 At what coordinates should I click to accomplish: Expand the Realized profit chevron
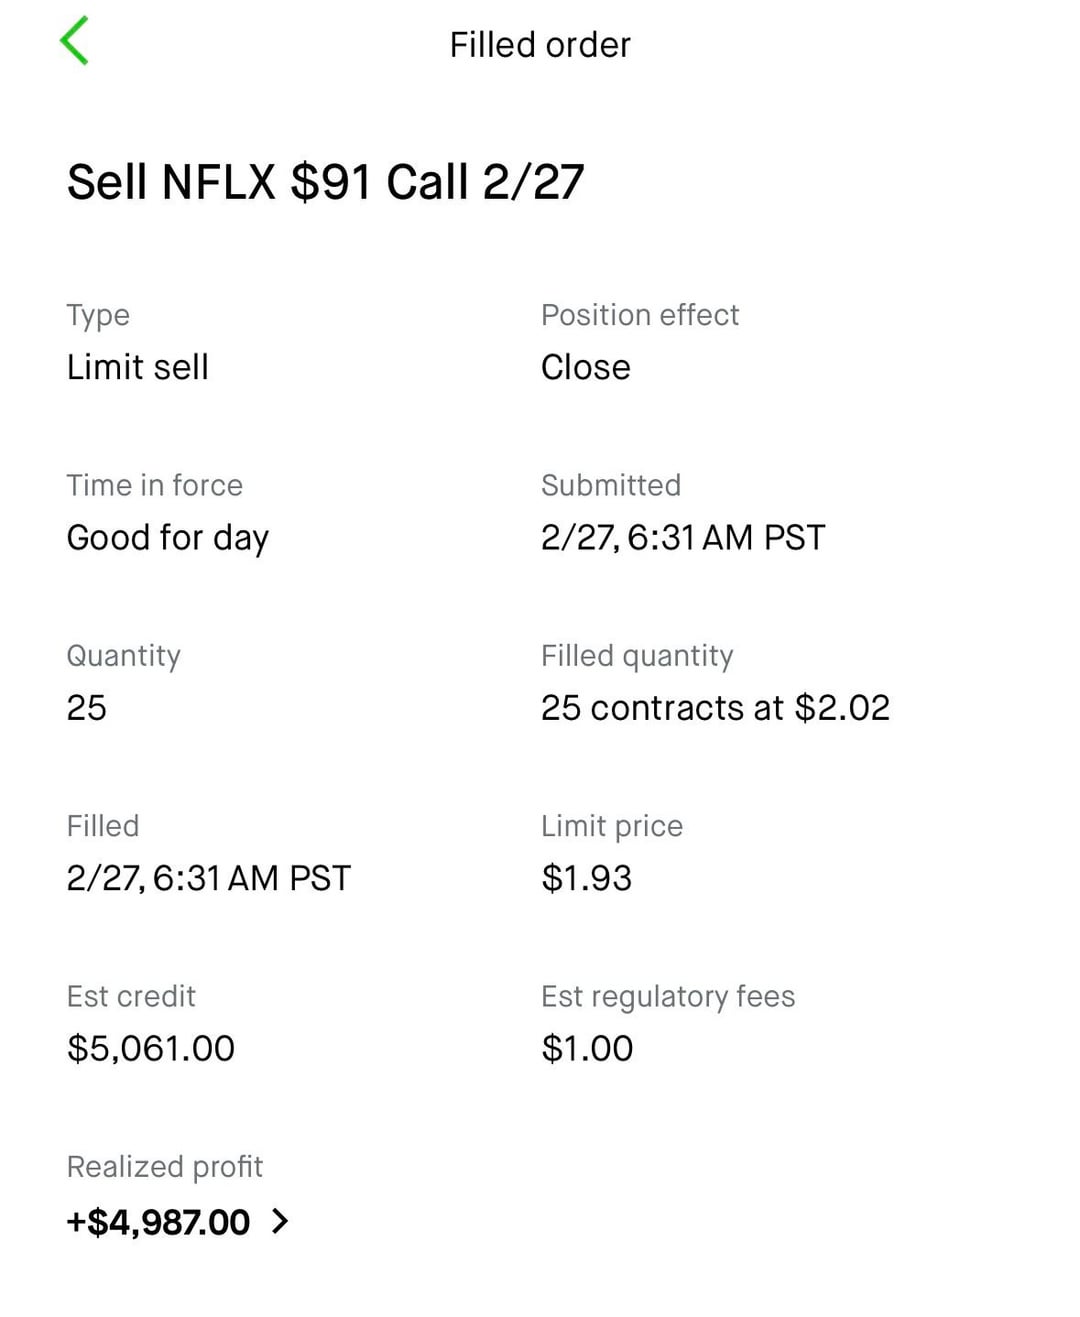point(280,1221)
